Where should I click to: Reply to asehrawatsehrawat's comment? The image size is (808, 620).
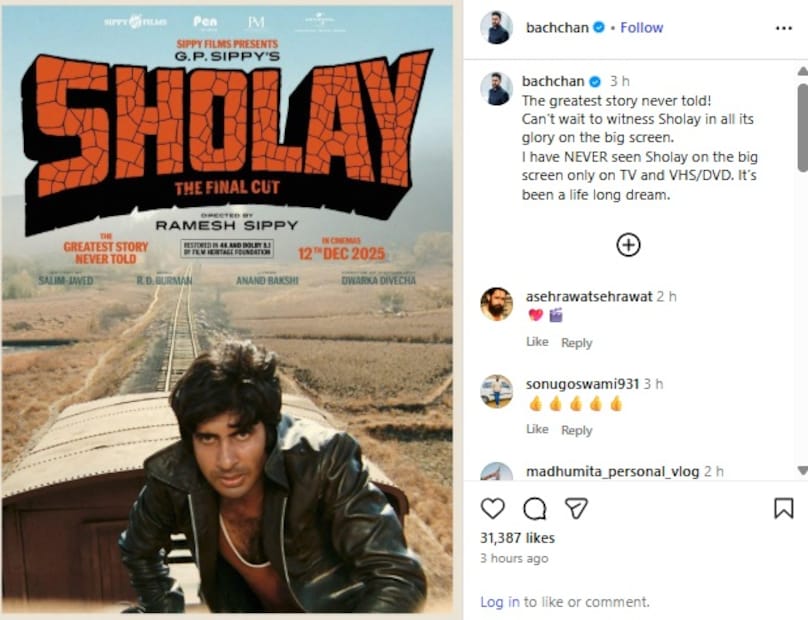[x=577, y=343]
